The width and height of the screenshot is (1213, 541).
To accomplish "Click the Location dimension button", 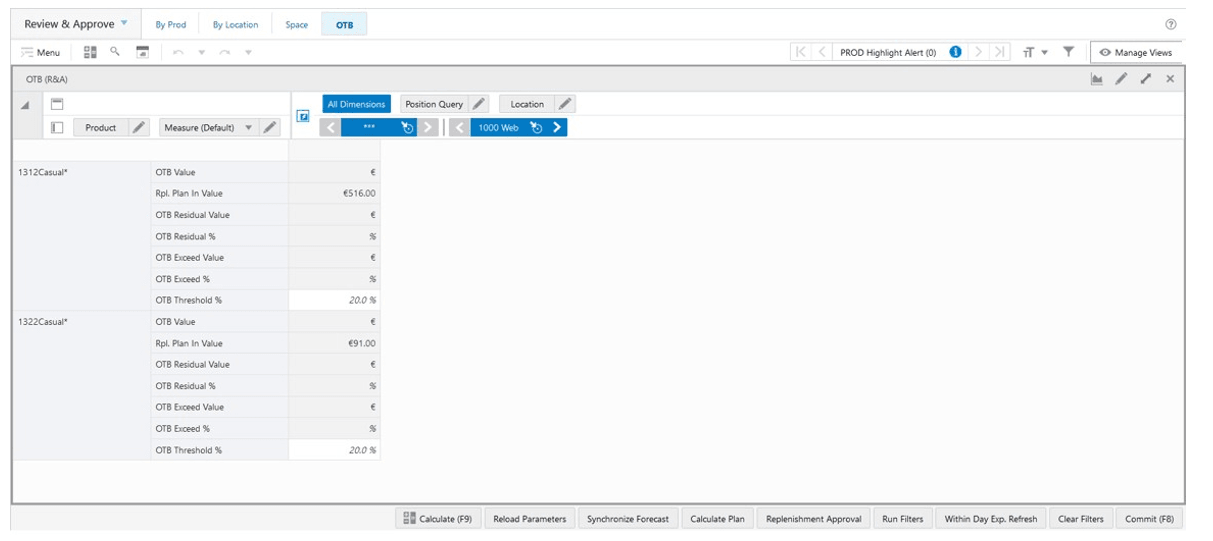I will pyautogui.click(x=527, y=104).
